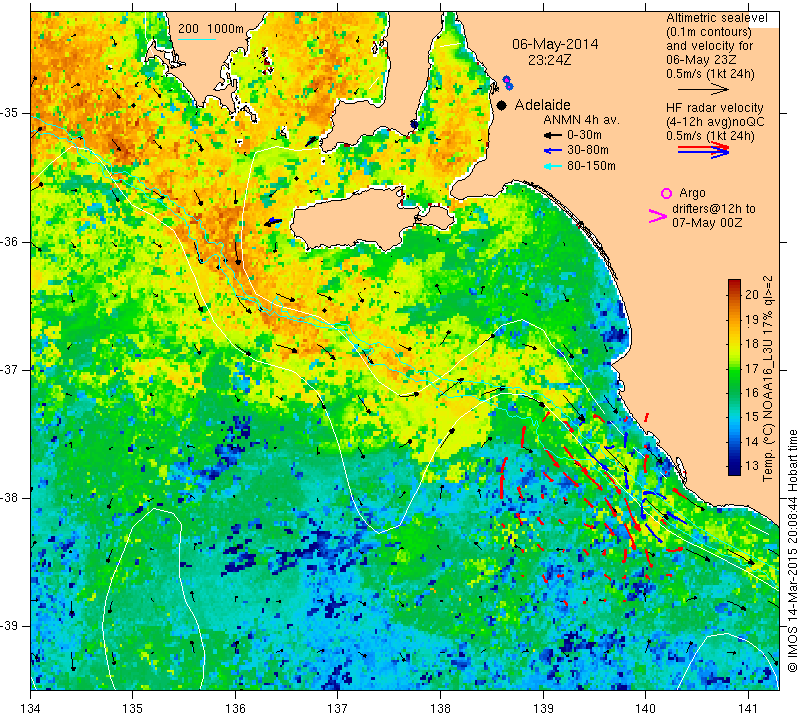This screenshot has width=800, height=720.
Task: Click the longitude axis label 136
Action: [x=236, y=708]
